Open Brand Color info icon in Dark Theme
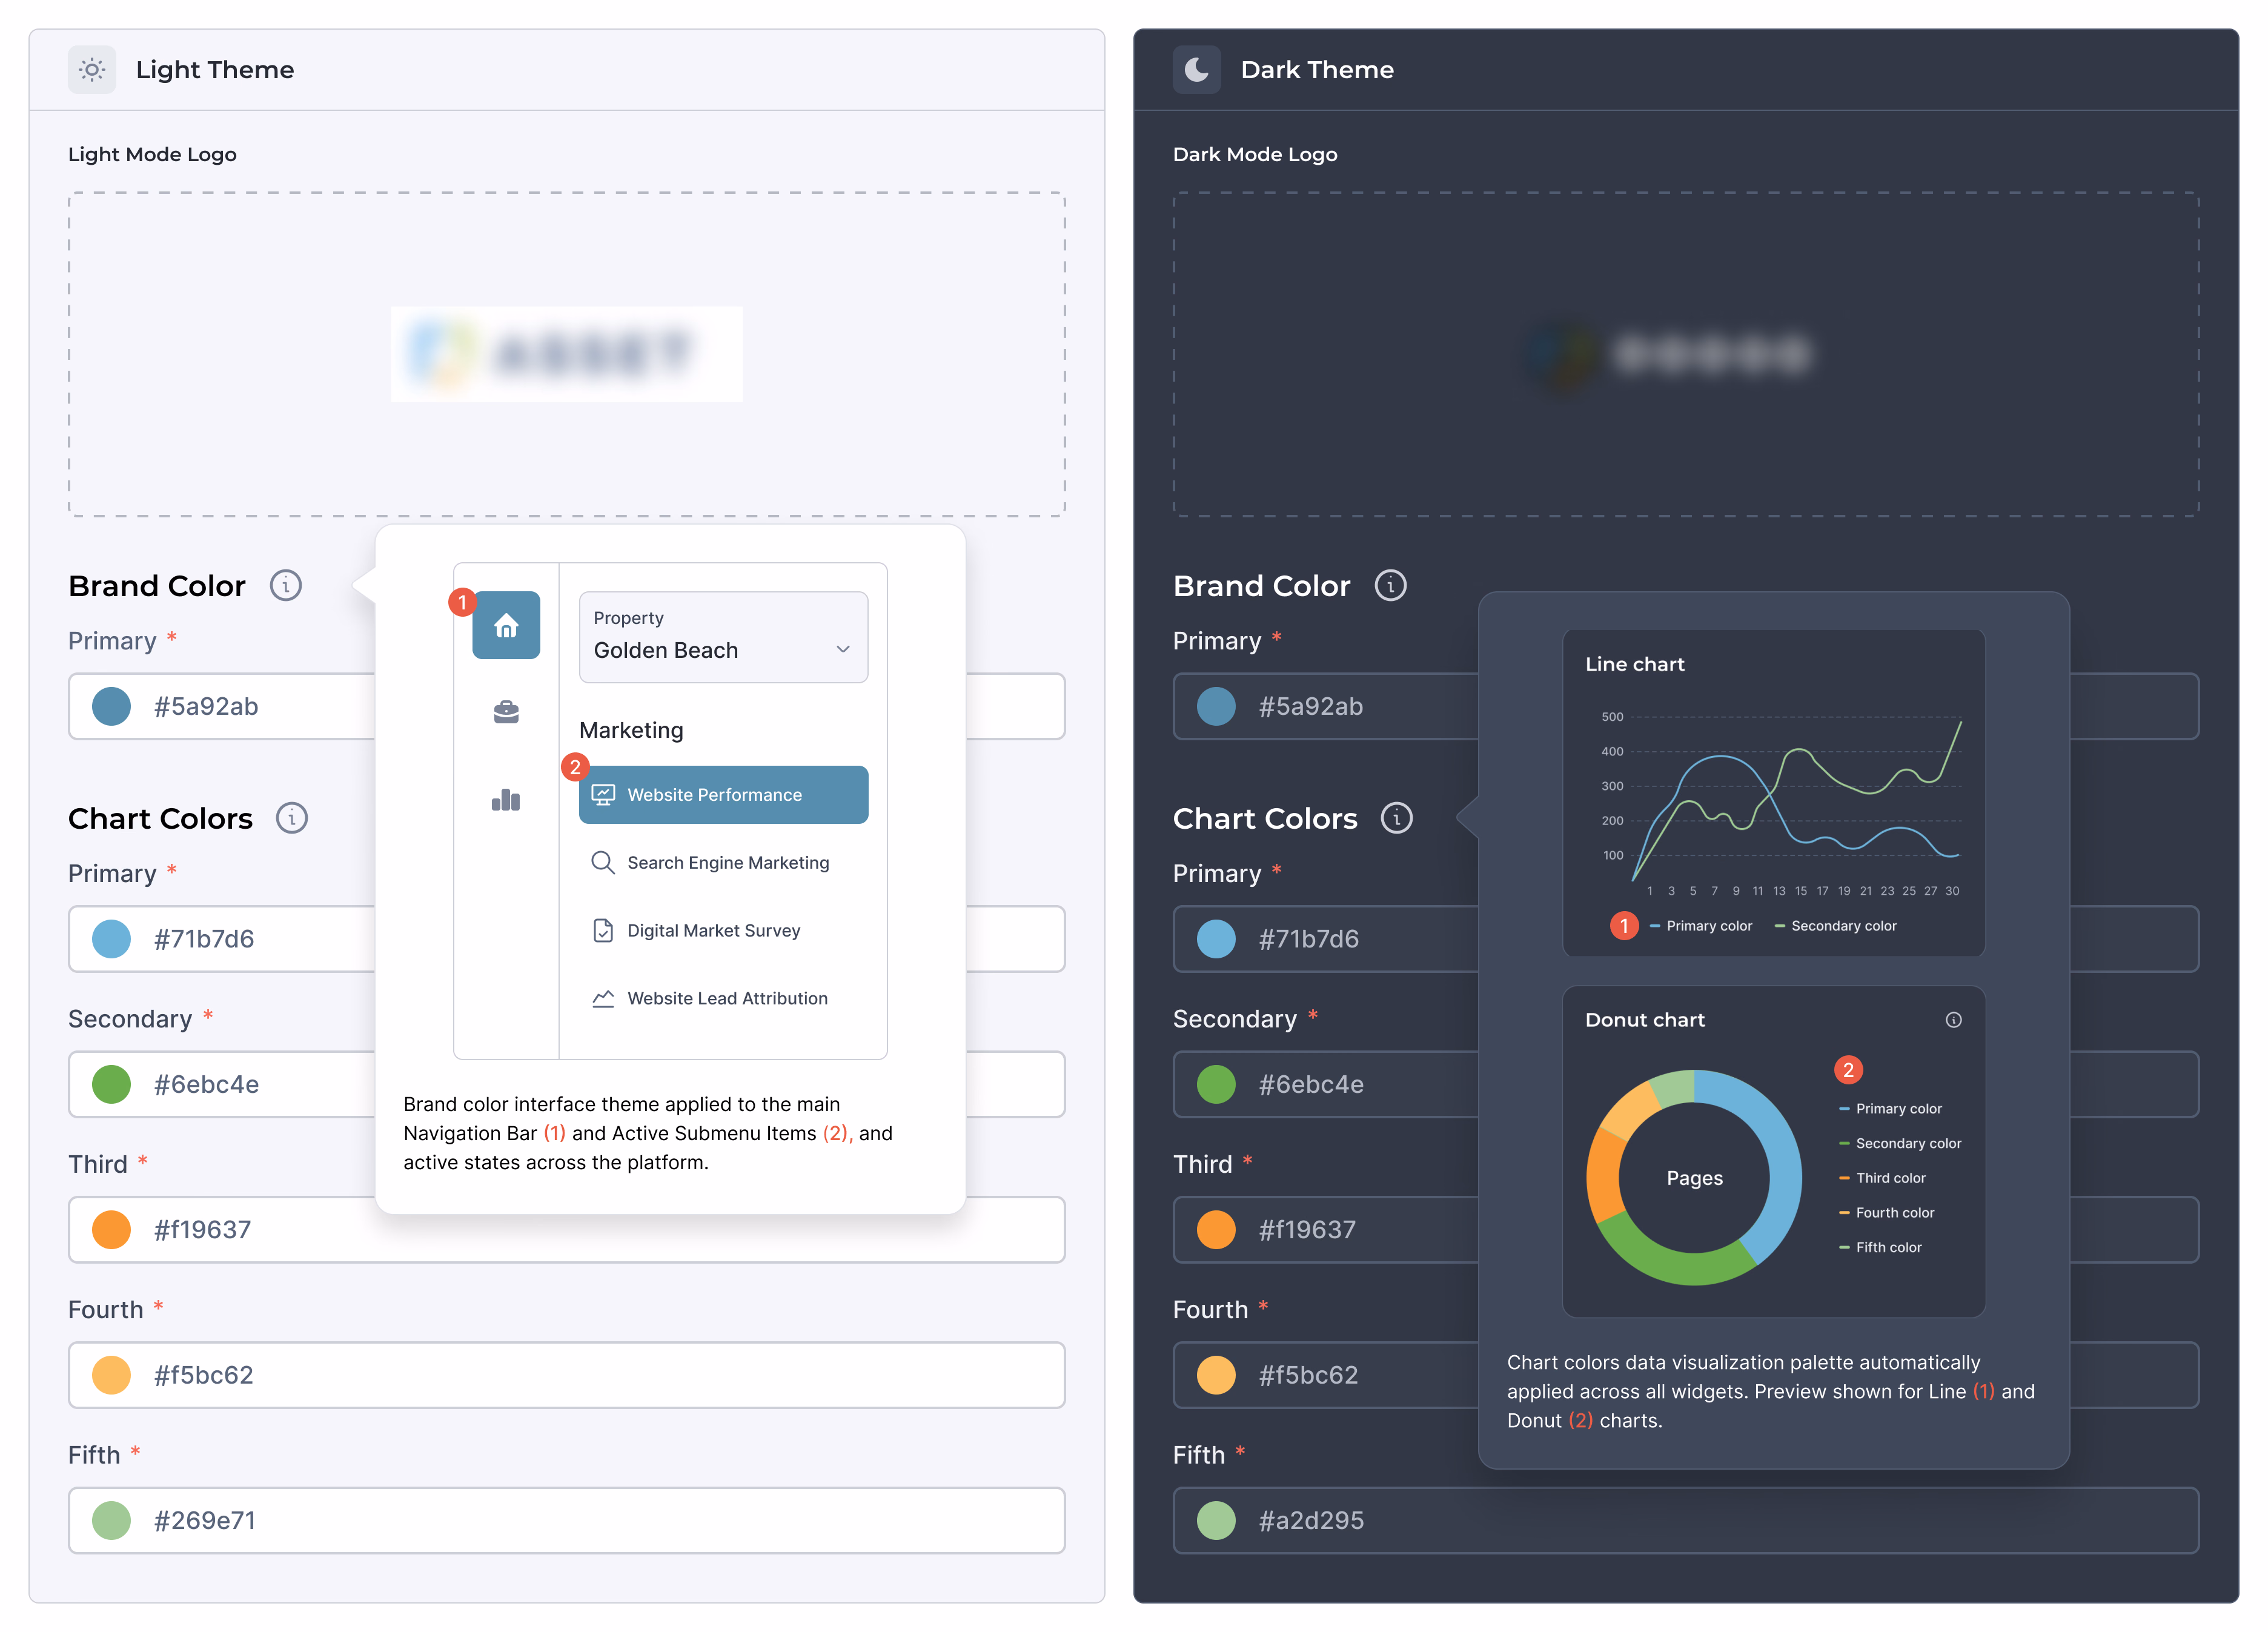 pyautogui.click(x=1390, y=585)
